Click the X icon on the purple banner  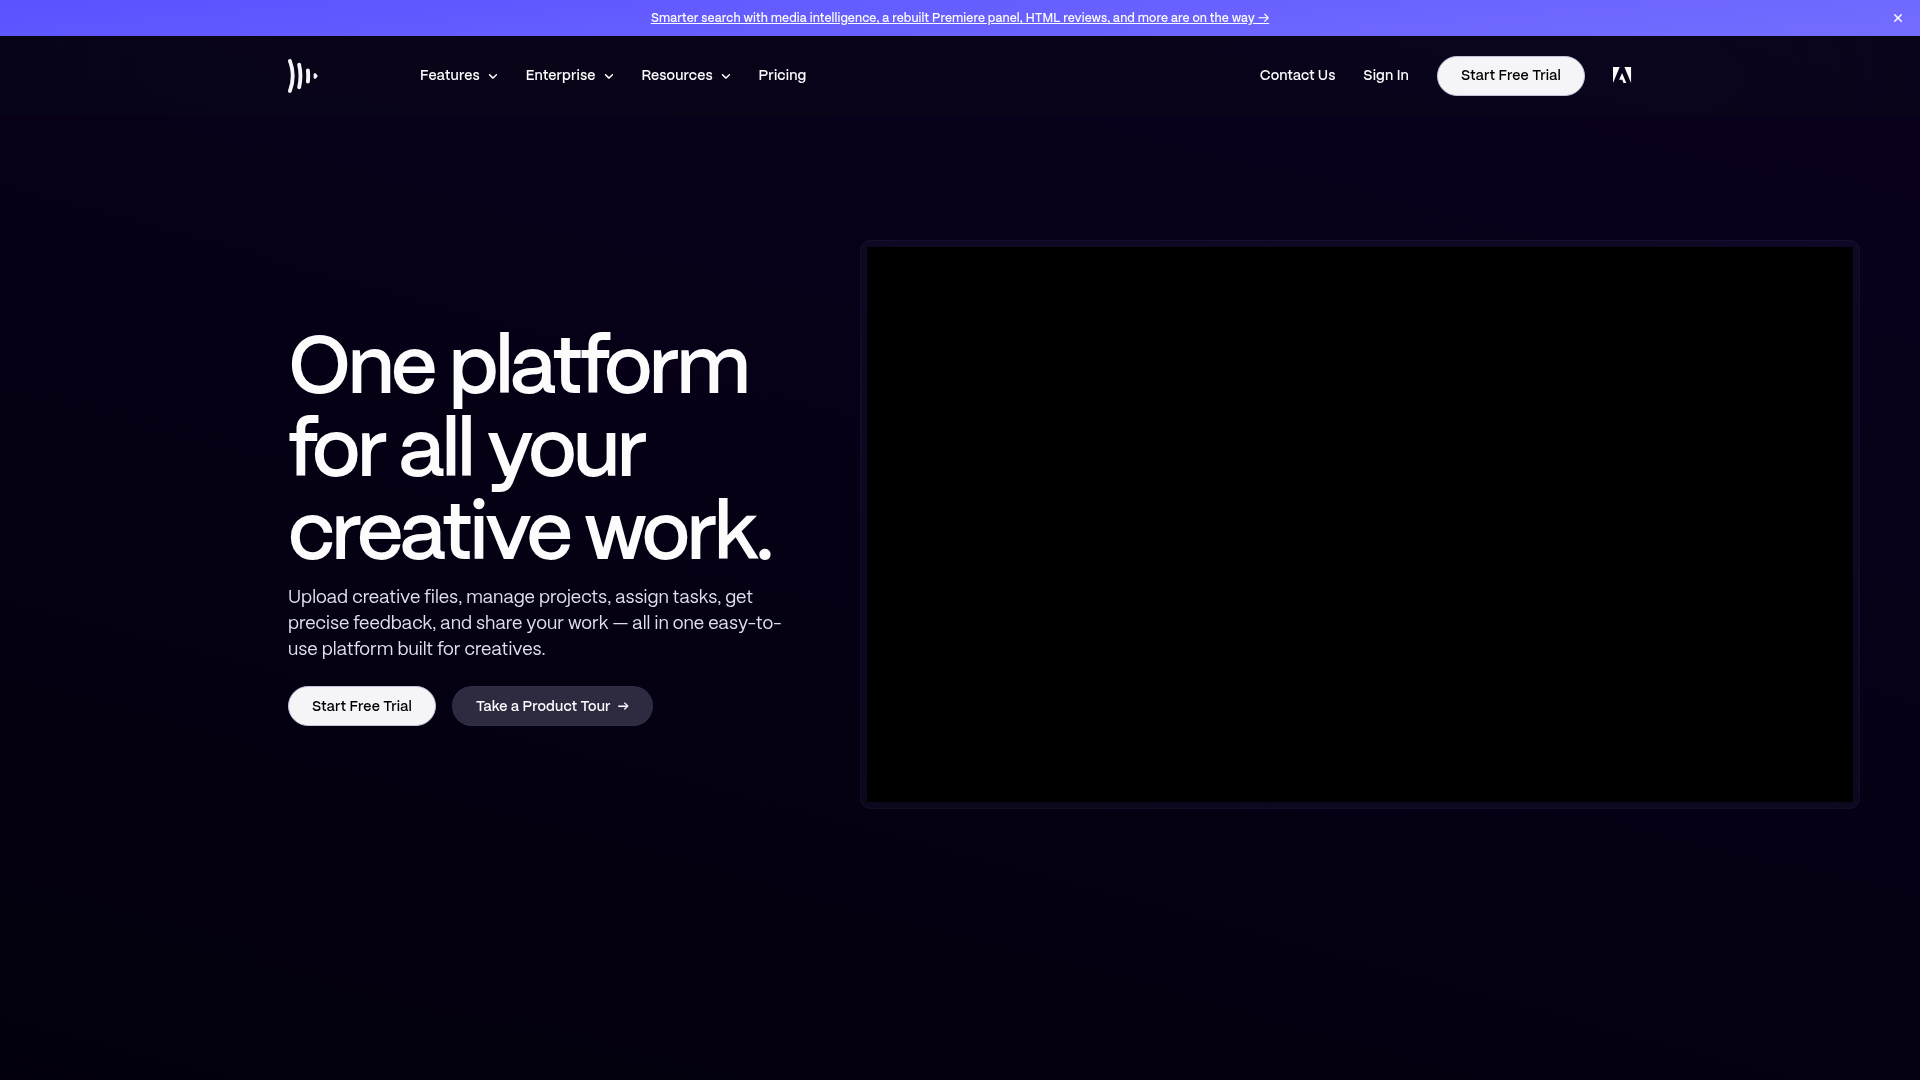[x=1897, y=17]
